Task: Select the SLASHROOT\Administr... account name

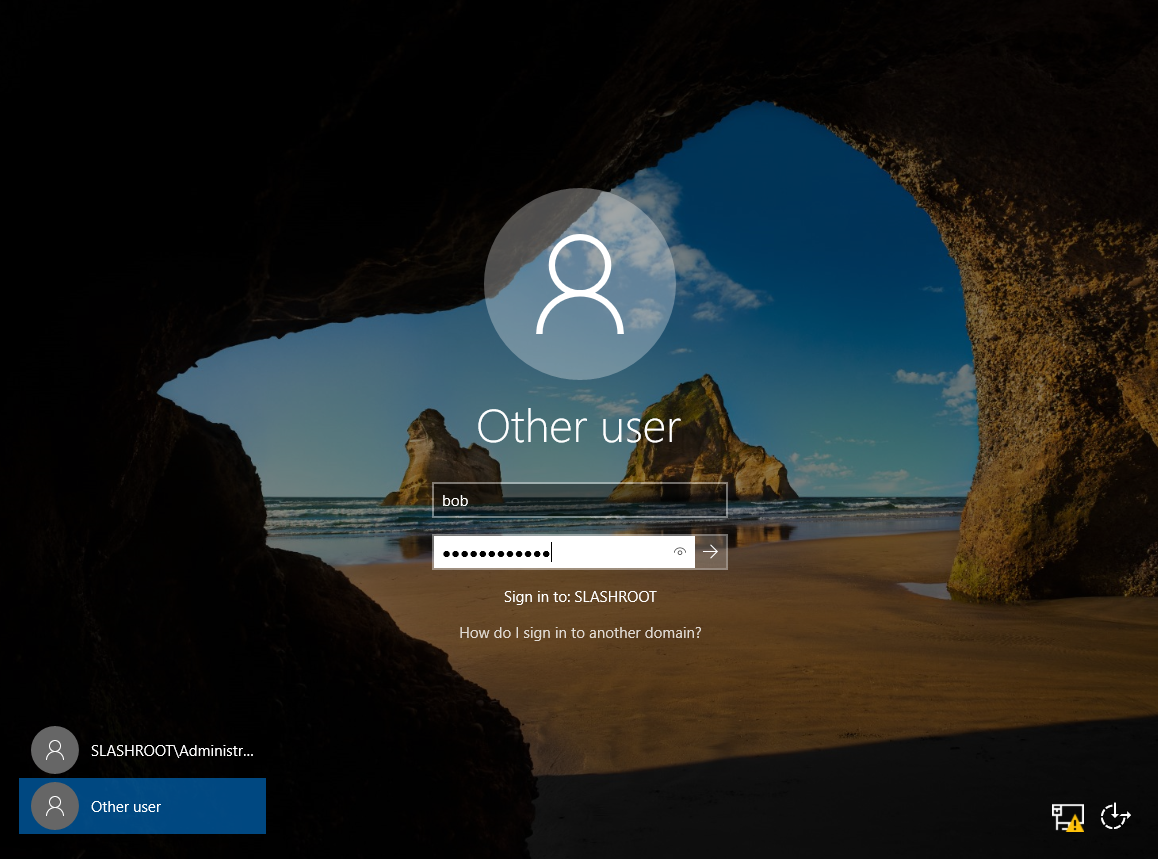Action: [172, 750]
